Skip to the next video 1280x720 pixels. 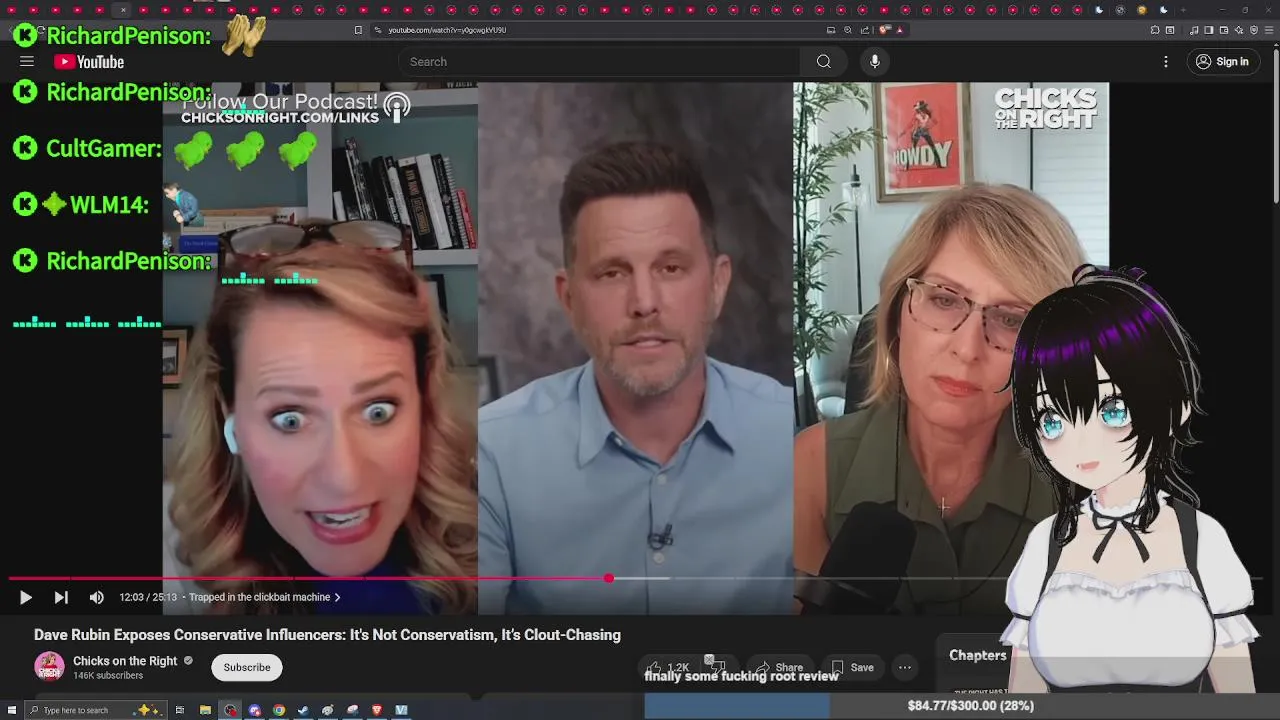(x=61, y=597)
